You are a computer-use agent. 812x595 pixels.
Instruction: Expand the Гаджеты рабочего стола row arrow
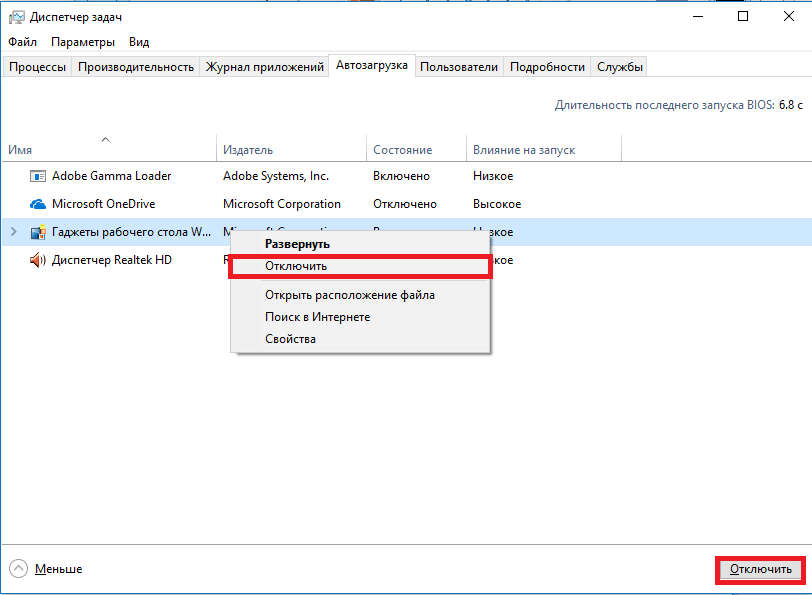point(13,232)
